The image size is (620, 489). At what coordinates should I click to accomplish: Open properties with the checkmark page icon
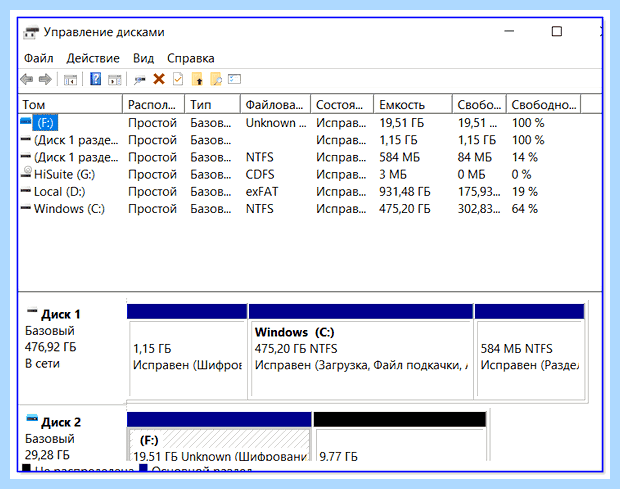(x=178, y=79)
